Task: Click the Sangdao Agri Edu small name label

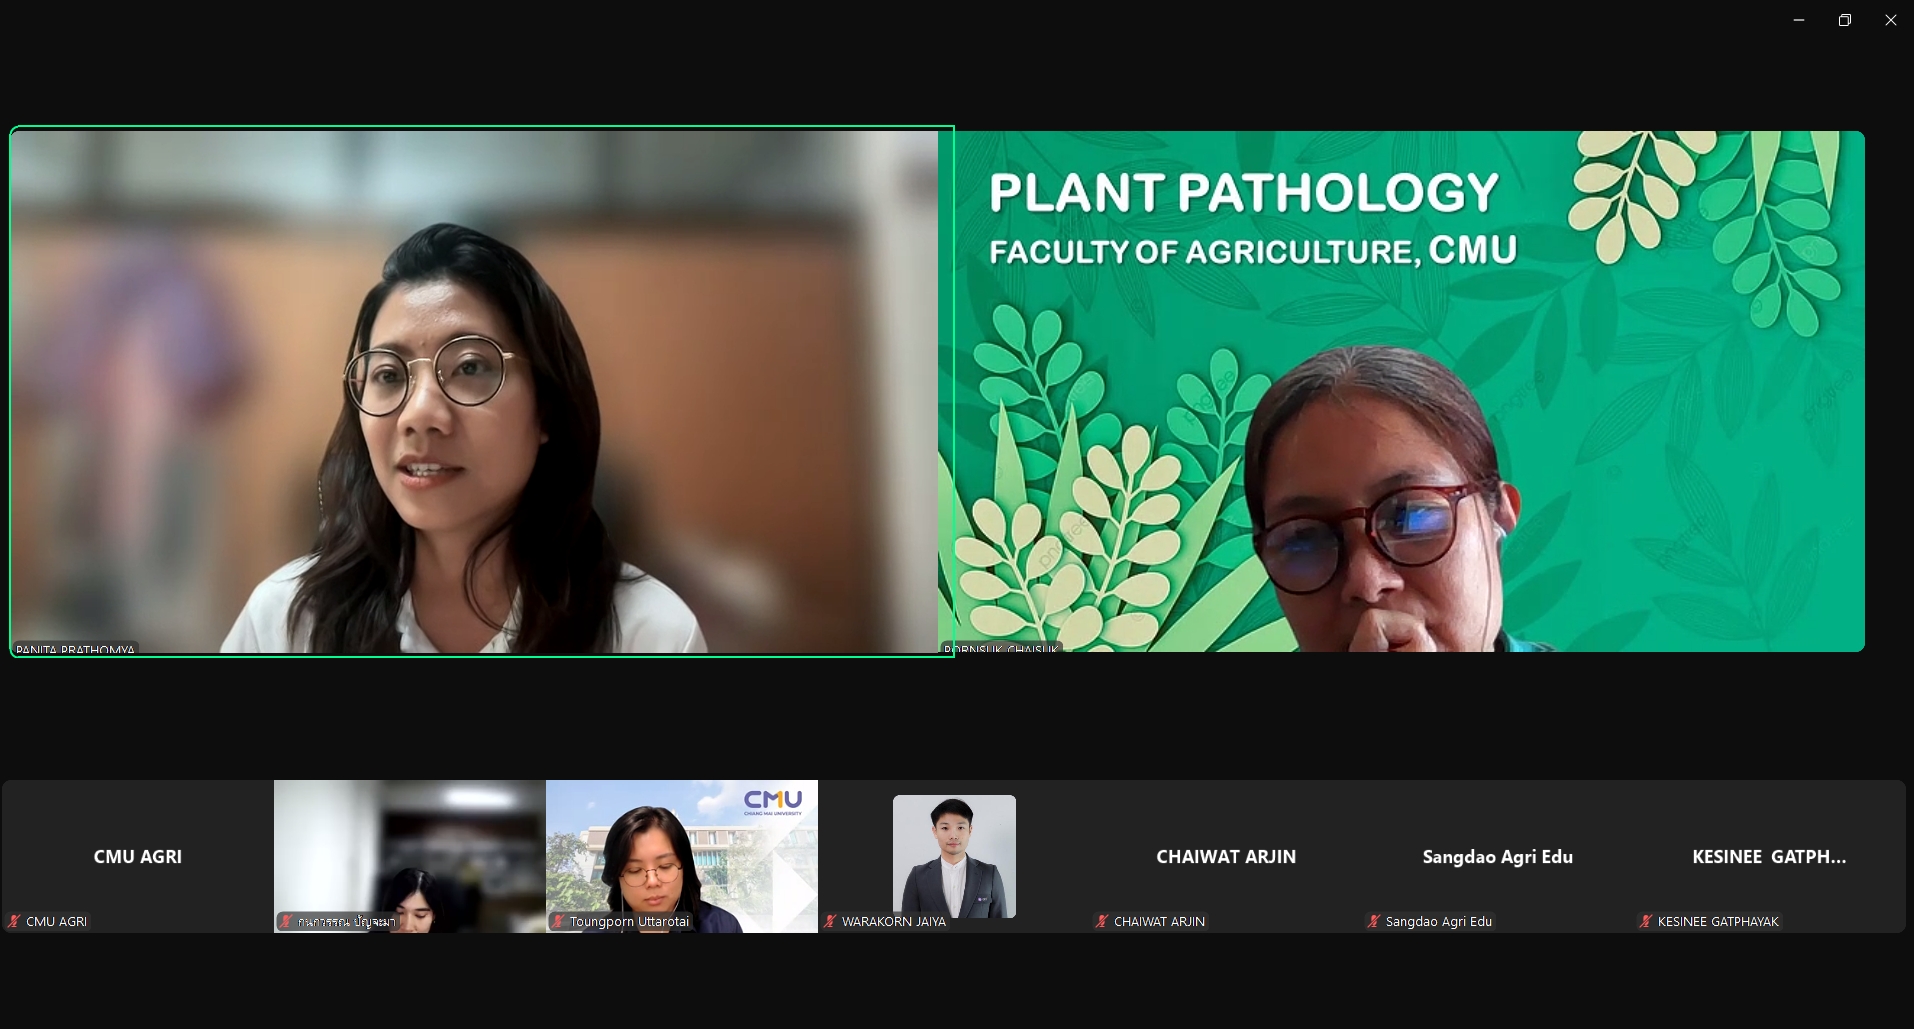Action: (1438, 921)
